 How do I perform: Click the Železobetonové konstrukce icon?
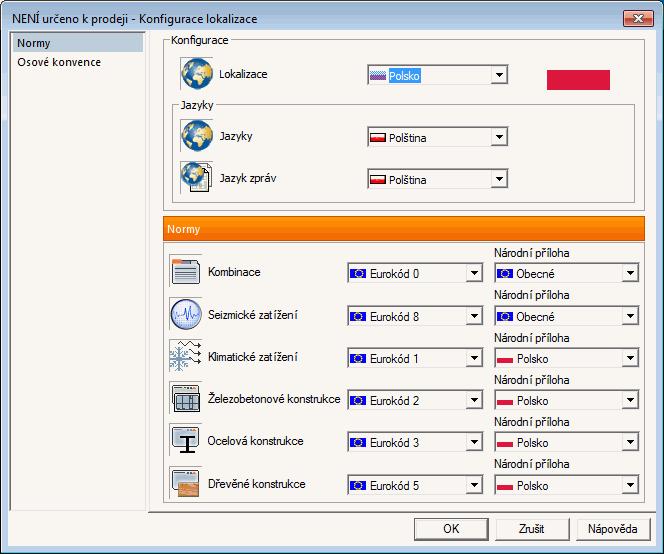click(186, 398)
